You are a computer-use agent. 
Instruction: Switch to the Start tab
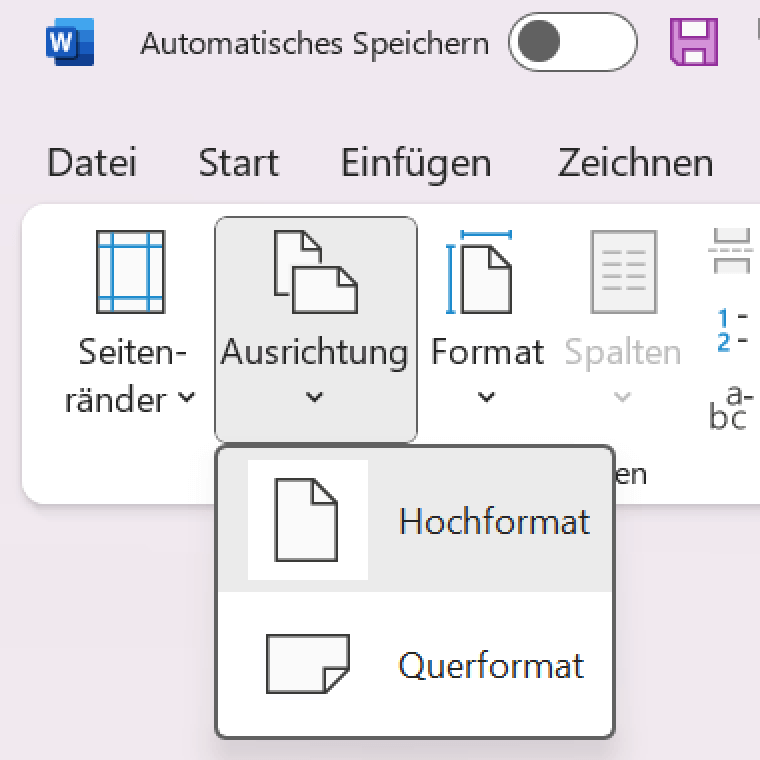(x=239, y=163)
